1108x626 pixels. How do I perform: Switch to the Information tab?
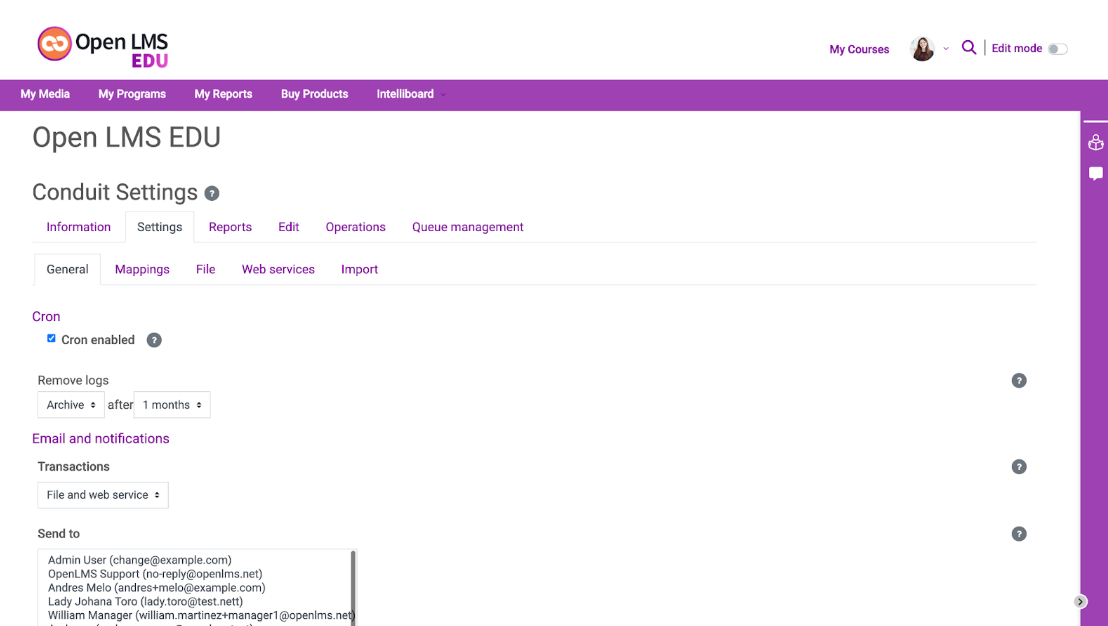tap(78, 227)
